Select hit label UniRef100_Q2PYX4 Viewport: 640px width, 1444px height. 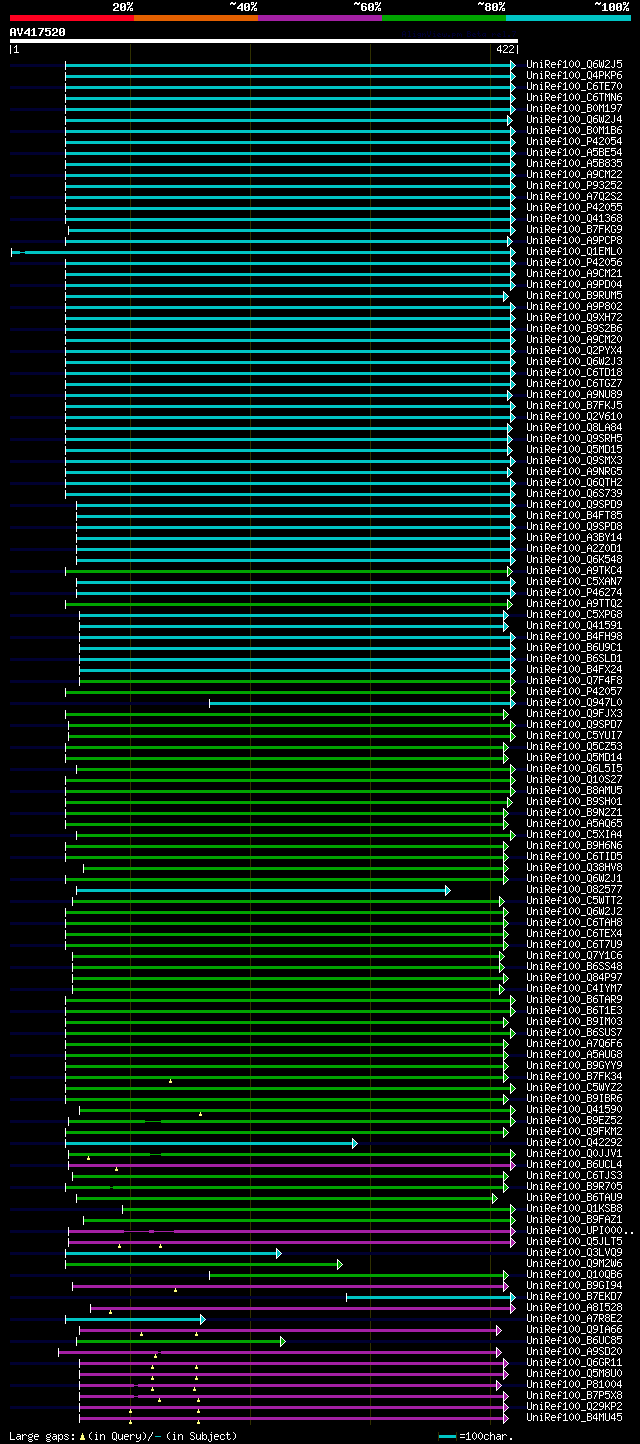(574, 350)
